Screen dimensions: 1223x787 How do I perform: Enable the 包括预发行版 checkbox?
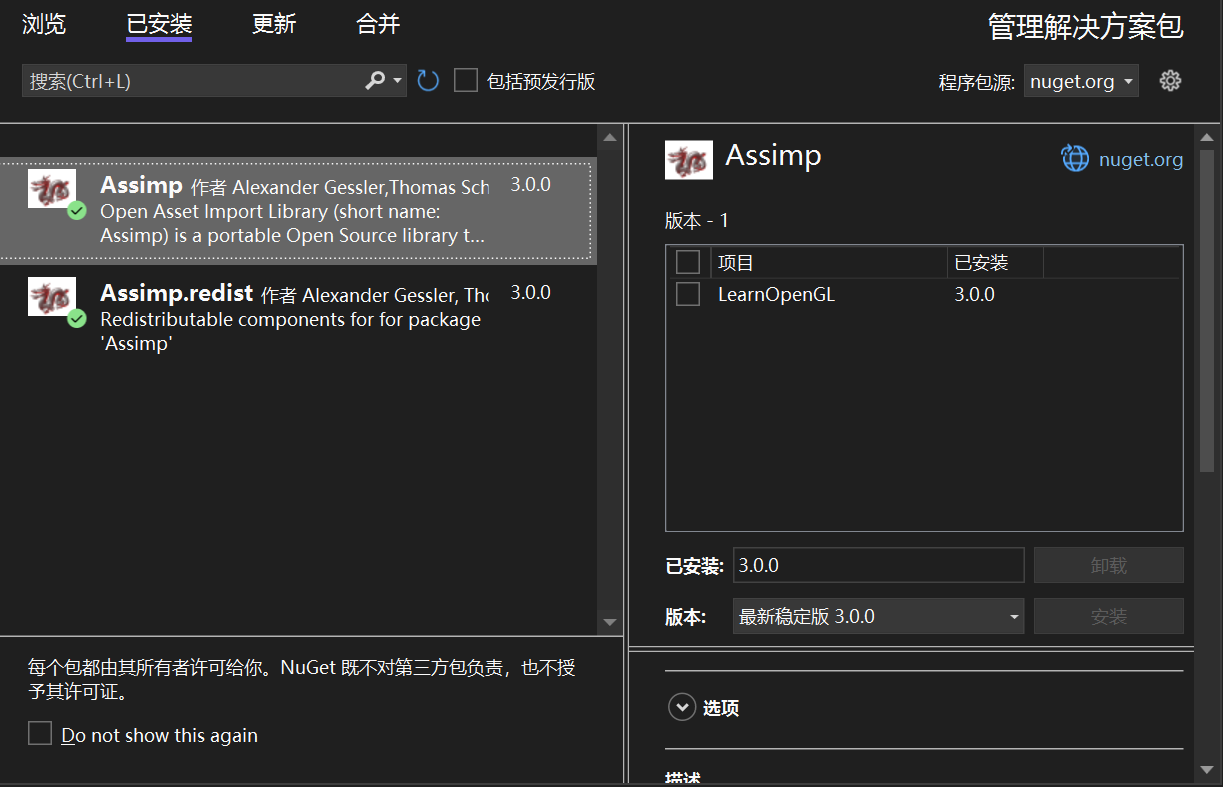466,80
